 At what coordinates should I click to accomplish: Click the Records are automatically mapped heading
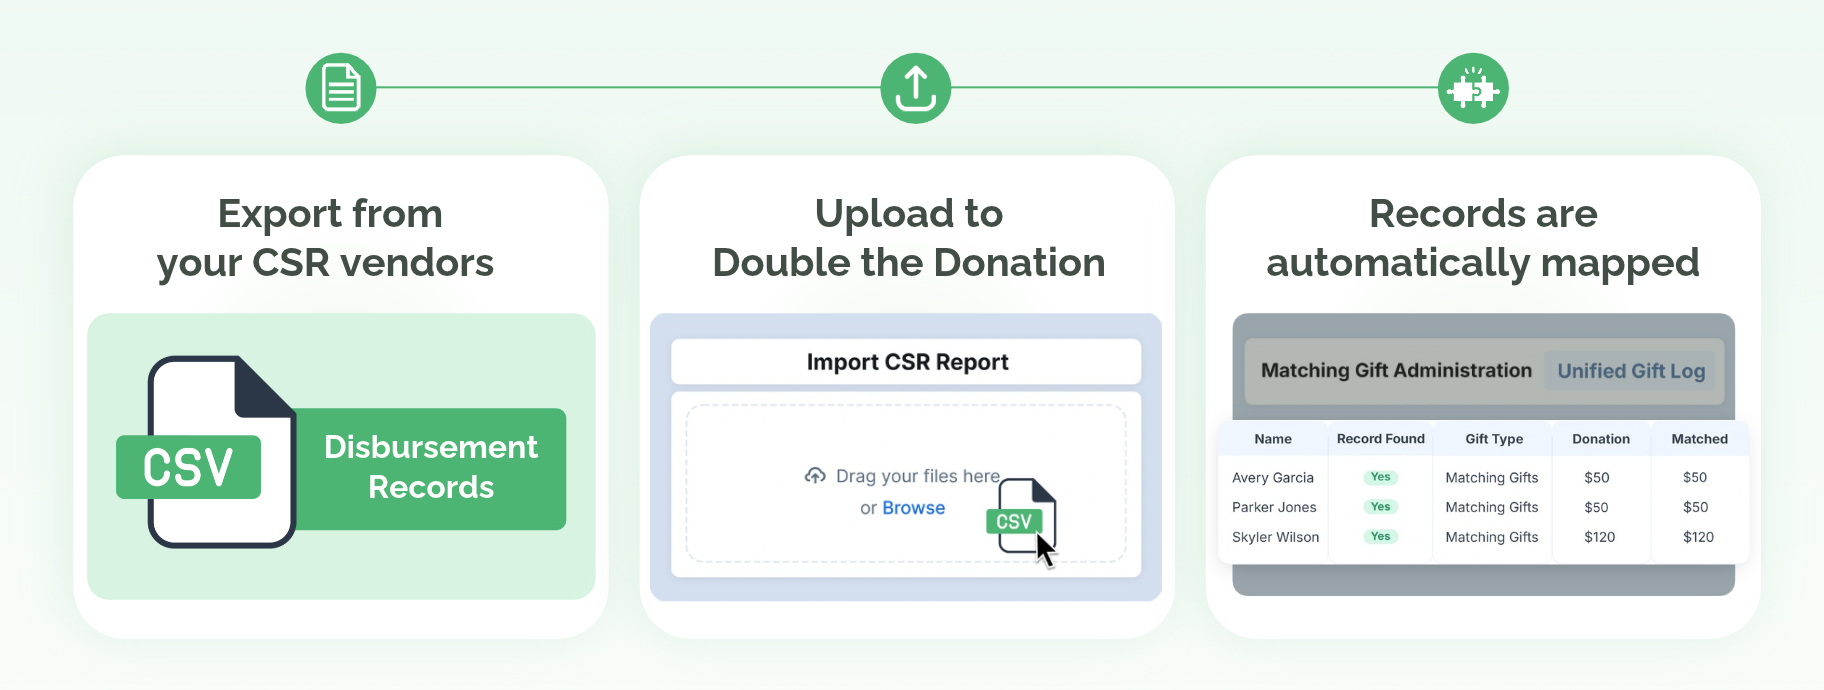pos(1482,238)
